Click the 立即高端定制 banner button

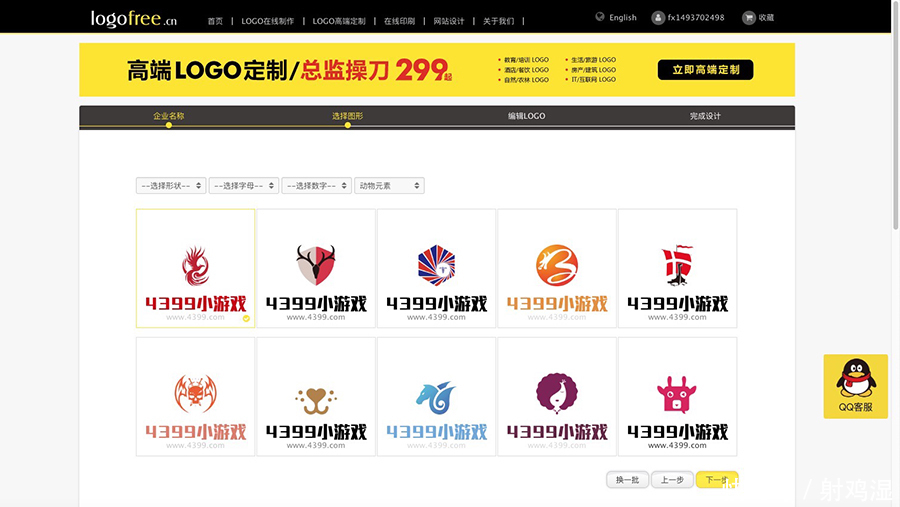click(x=705, y=70)
